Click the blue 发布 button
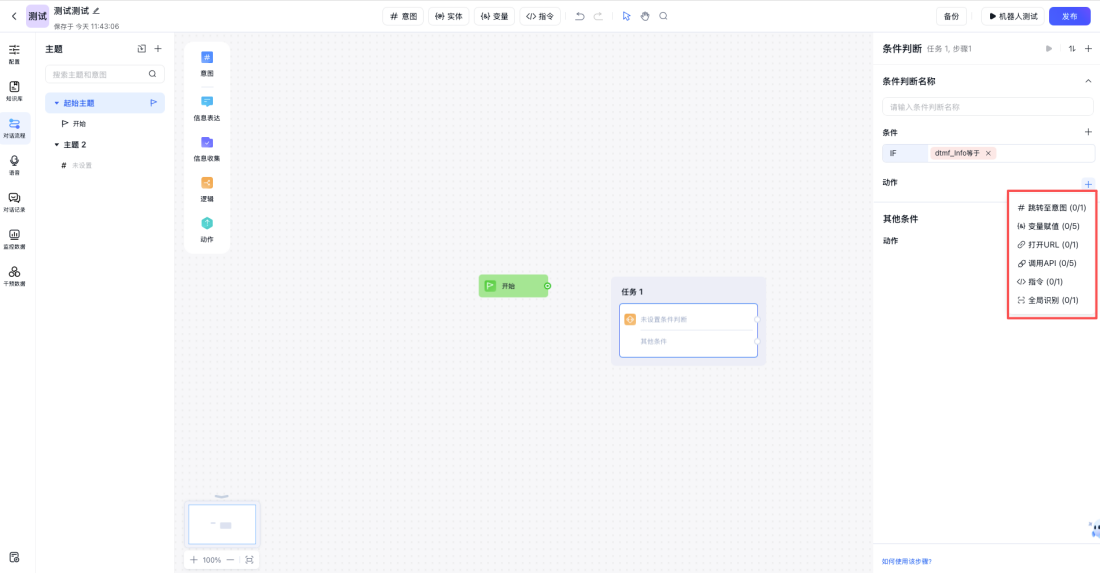The width and height of the screenshot is (1100, 573). tap(1069, 16)
